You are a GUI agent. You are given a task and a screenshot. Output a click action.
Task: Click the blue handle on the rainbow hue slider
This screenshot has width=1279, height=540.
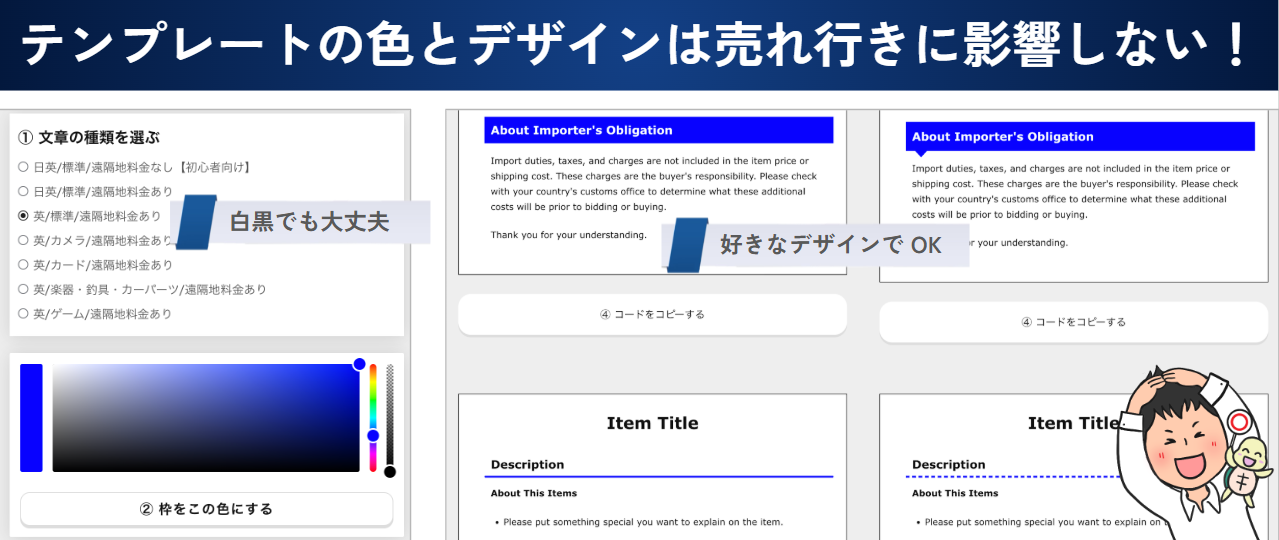point(373,436)
